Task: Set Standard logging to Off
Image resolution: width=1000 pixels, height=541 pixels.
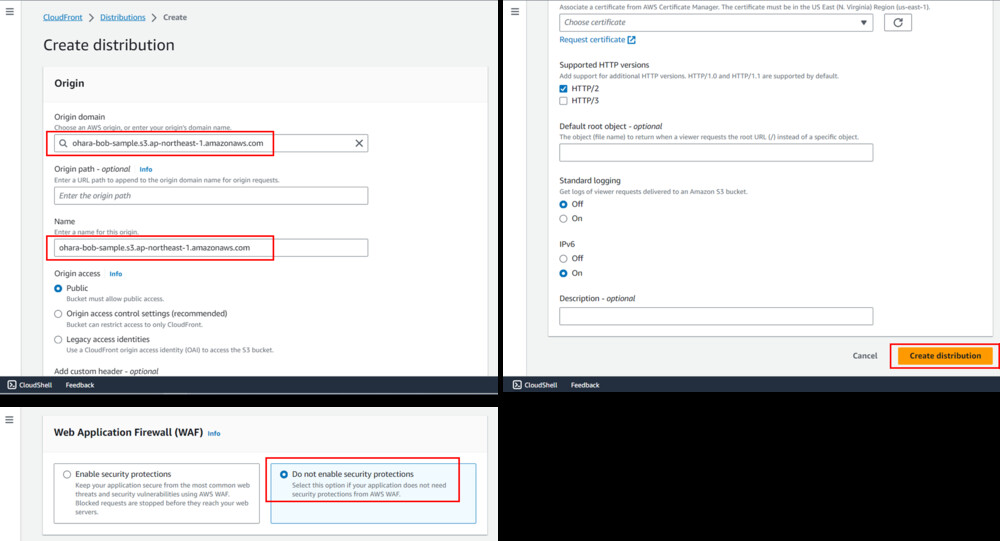Action: point(563,205)
